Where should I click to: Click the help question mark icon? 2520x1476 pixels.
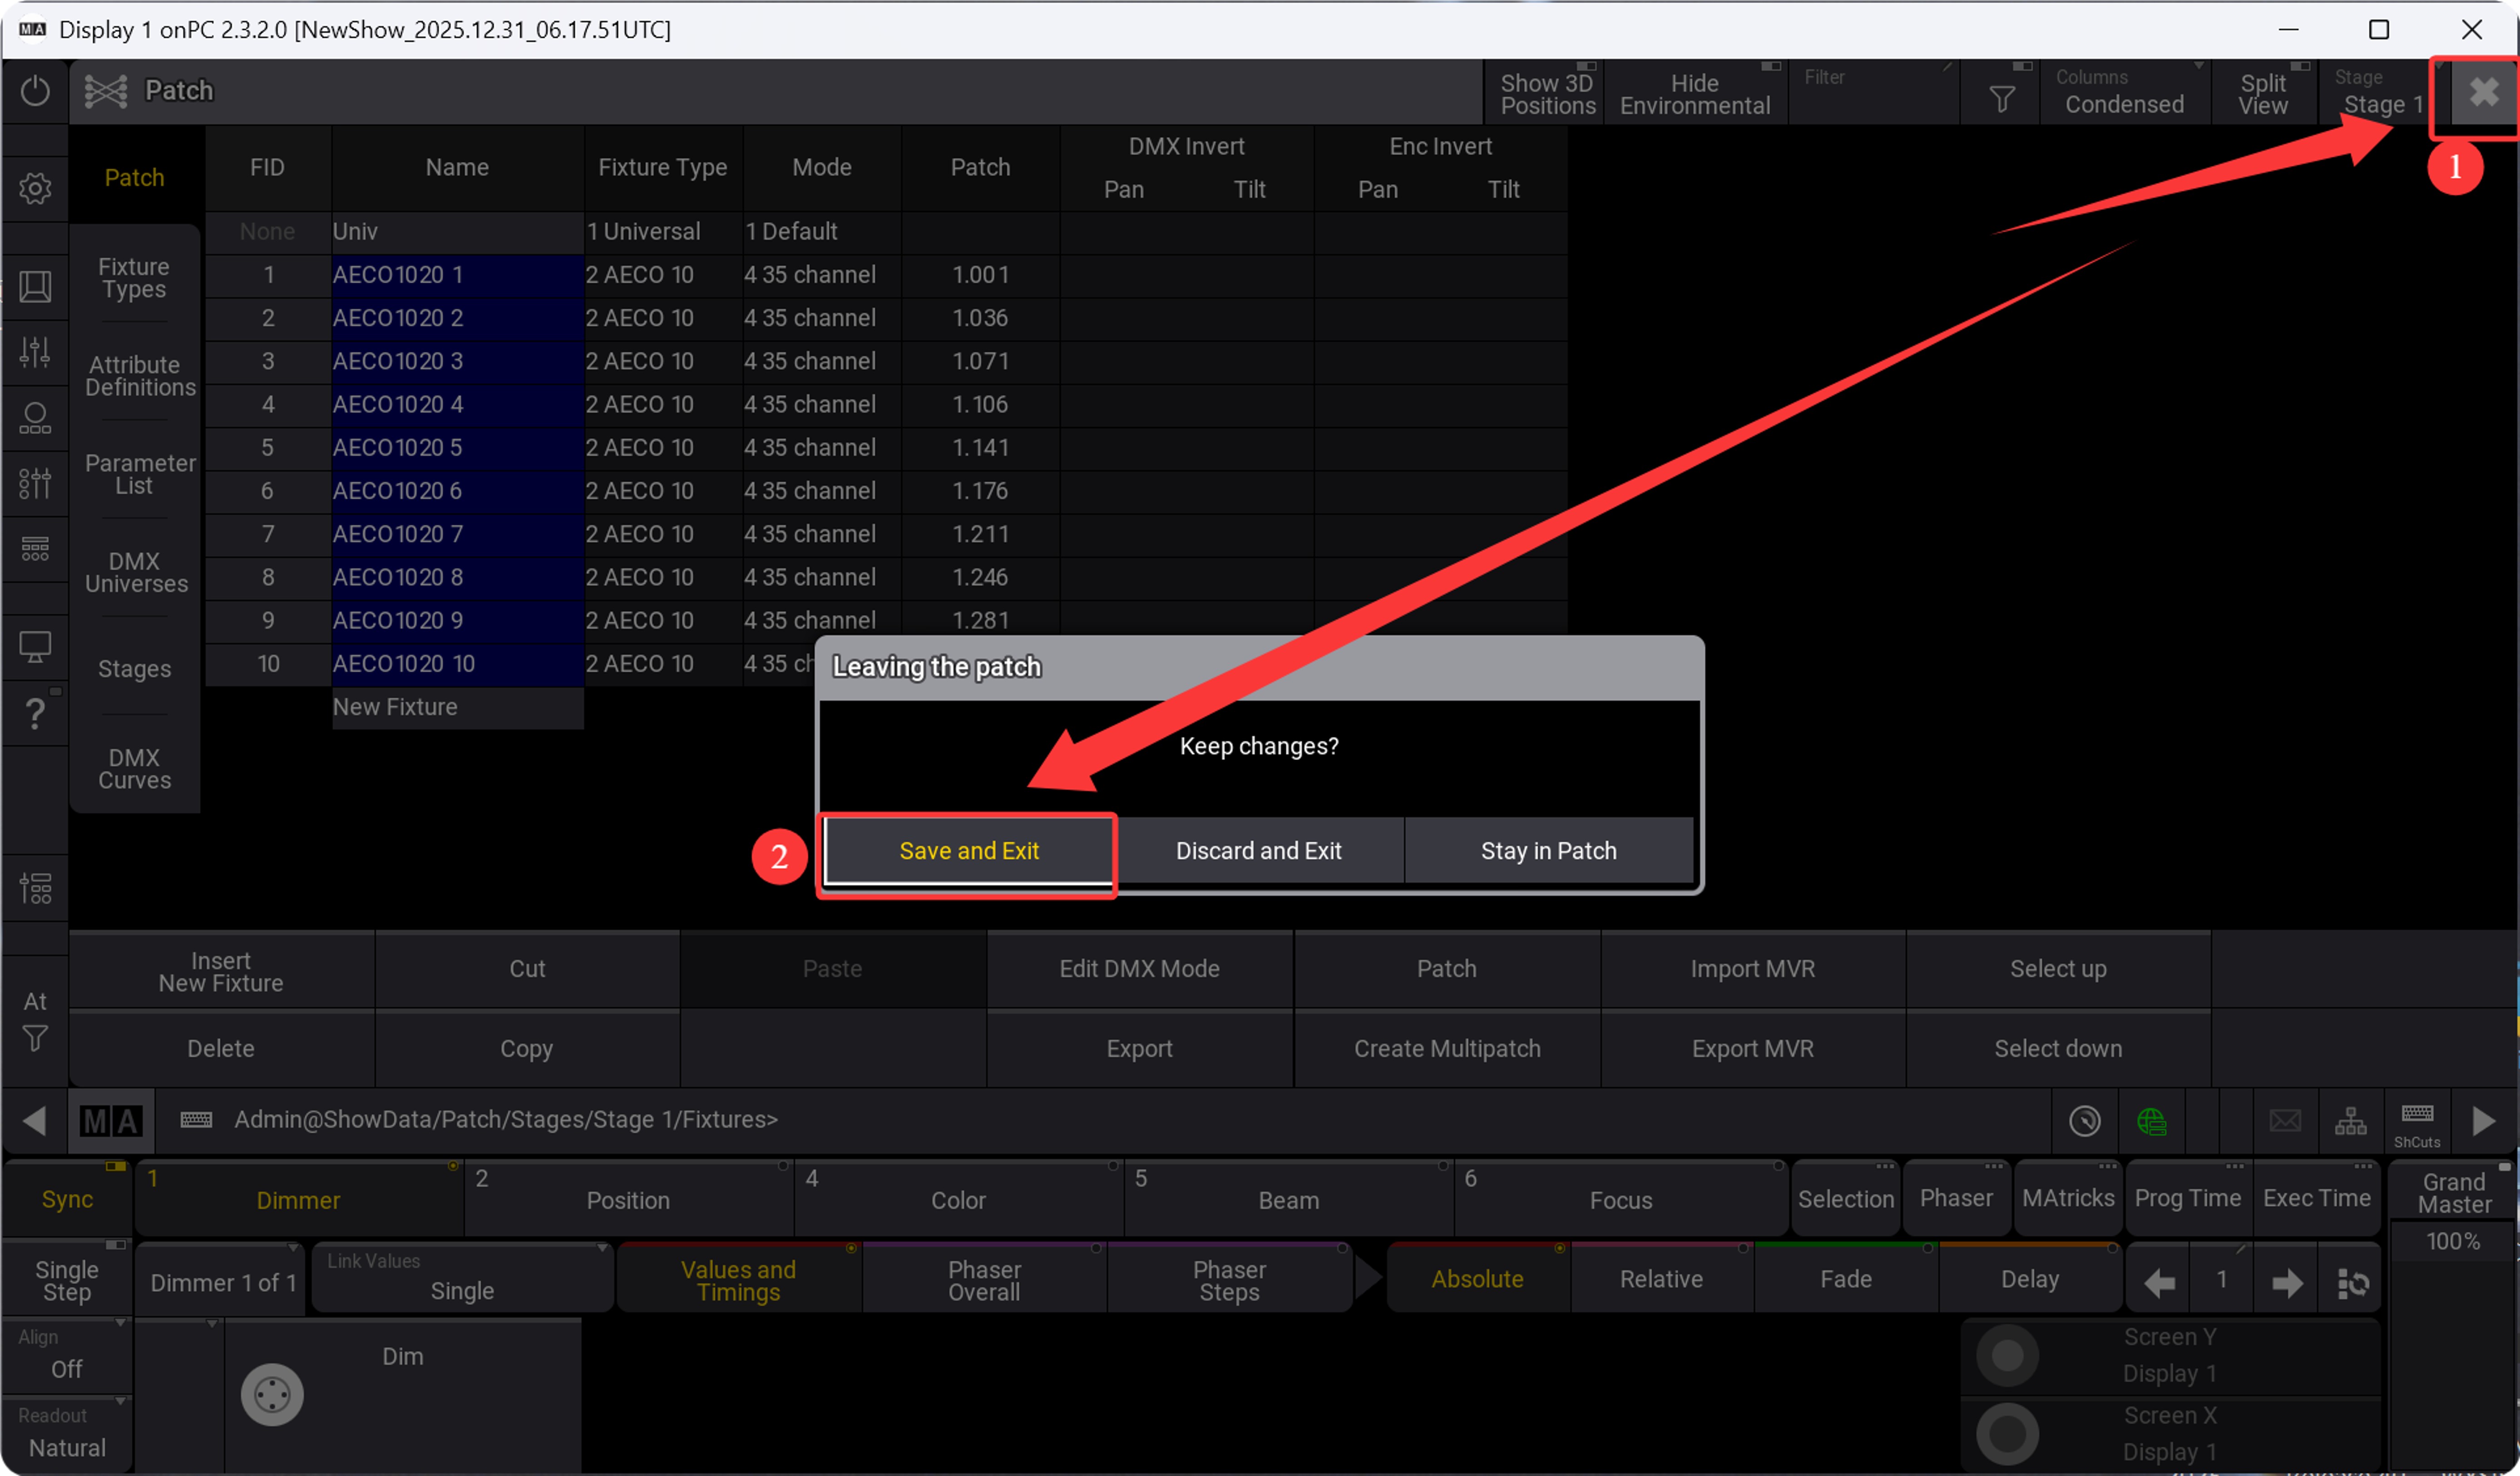35,713
